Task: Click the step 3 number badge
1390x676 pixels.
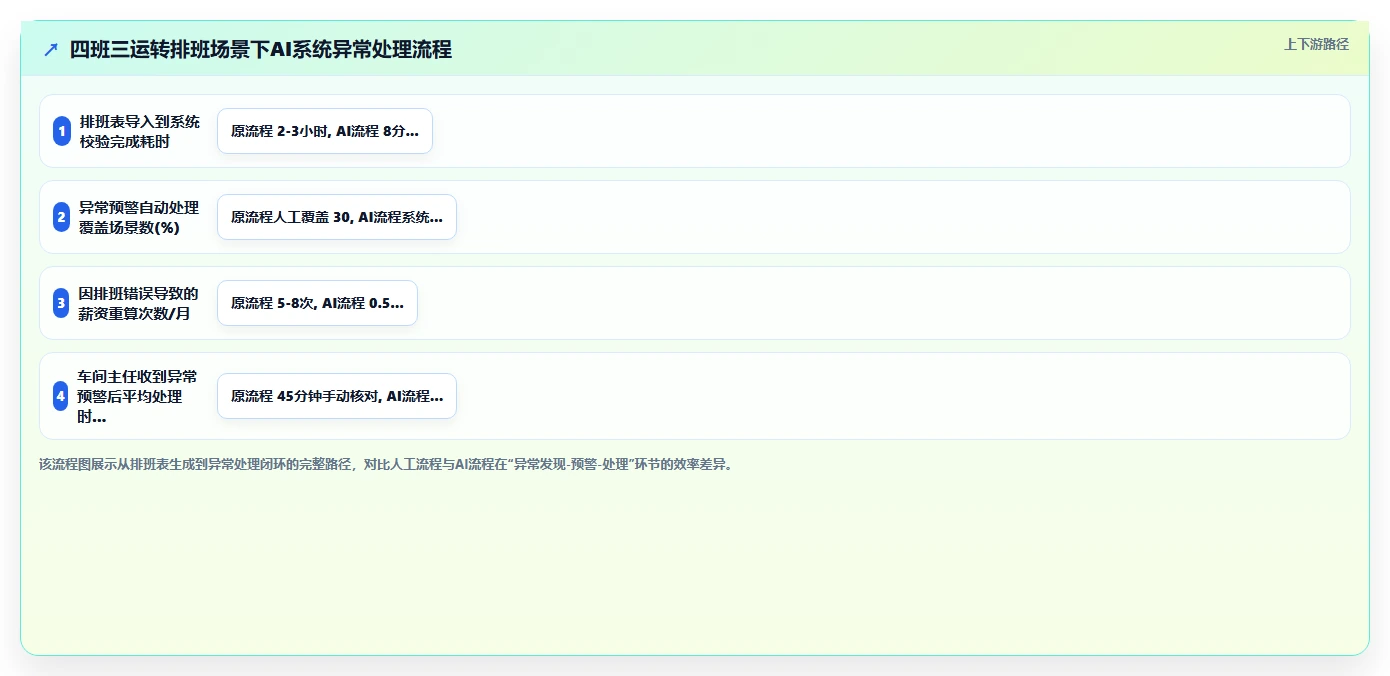Action: pos(61,303)
